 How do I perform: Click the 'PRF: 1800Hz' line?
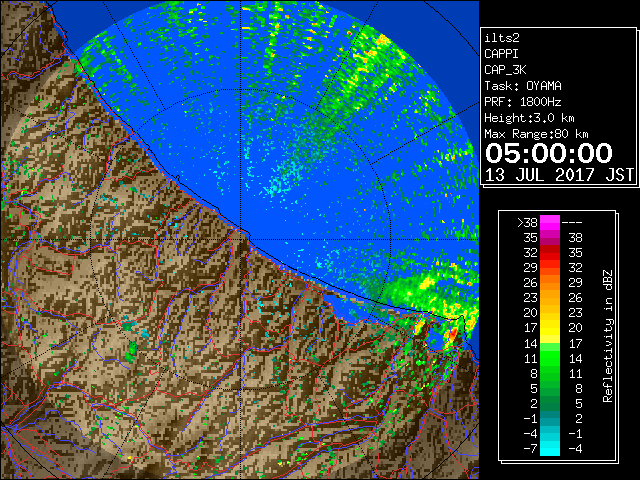pos(523,102)
